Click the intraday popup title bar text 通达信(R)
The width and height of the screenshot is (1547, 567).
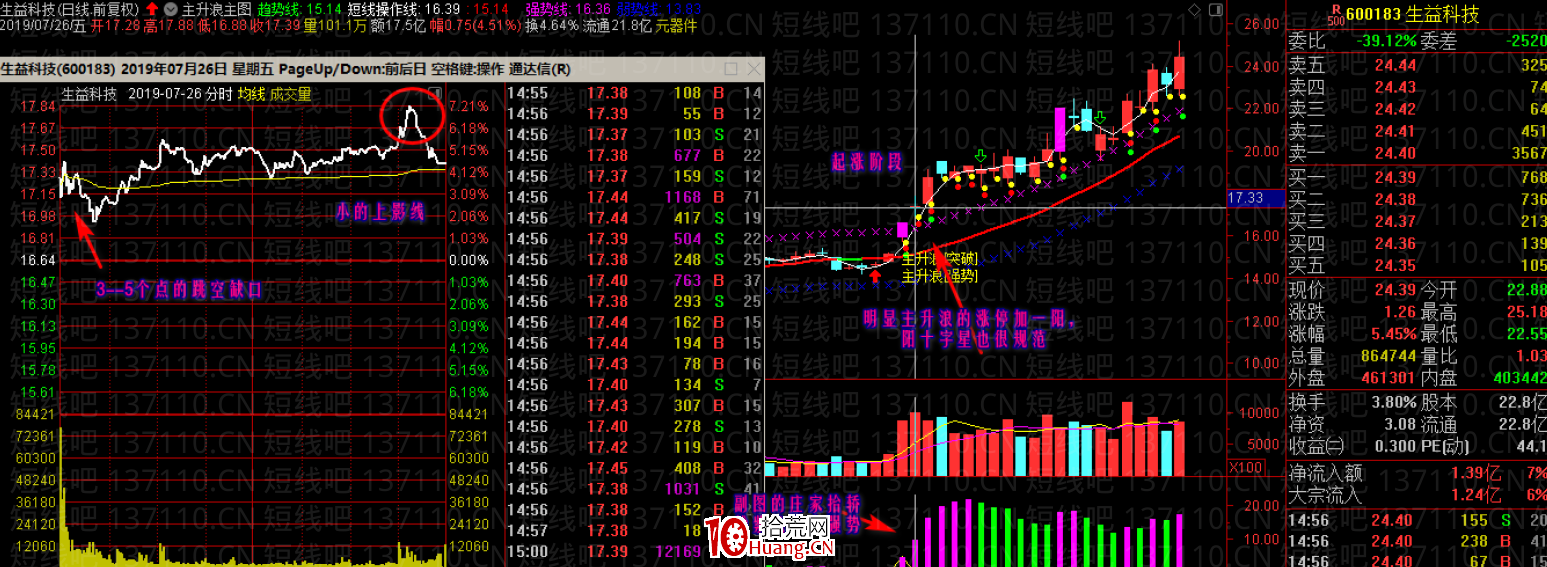(x=540, y=69)
